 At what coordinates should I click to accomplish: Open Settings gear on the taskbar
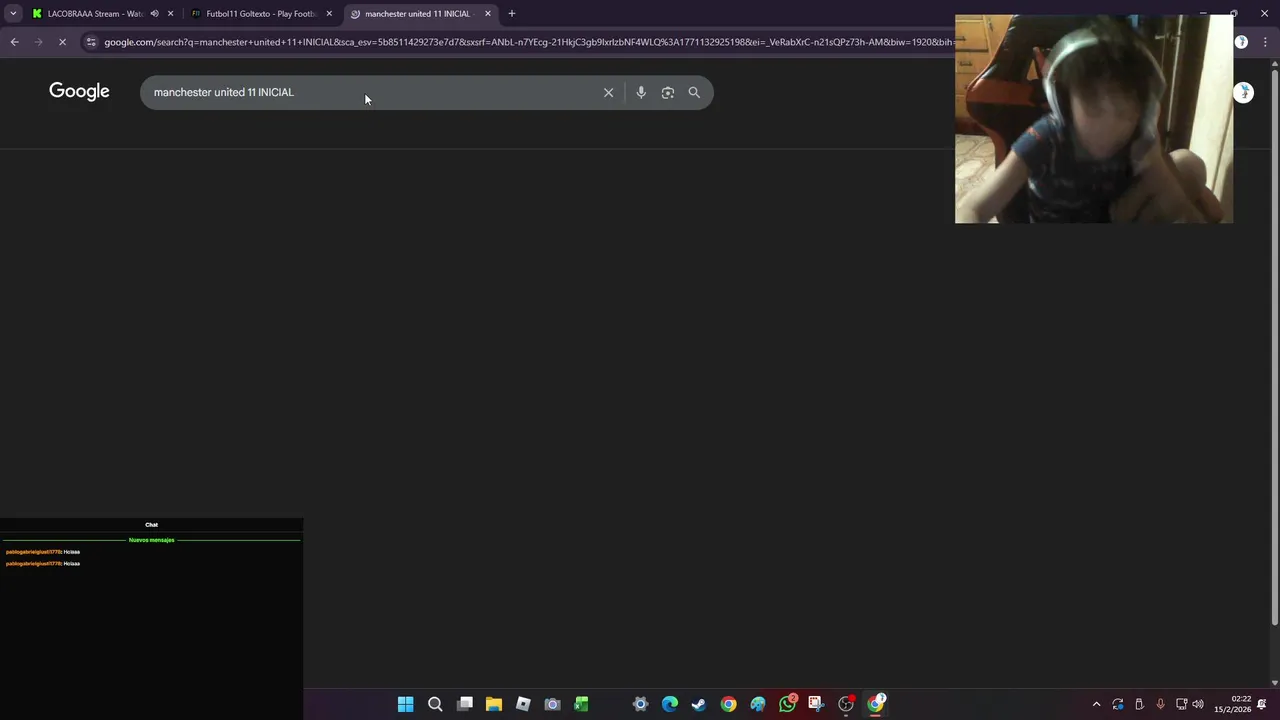[640, 704]
